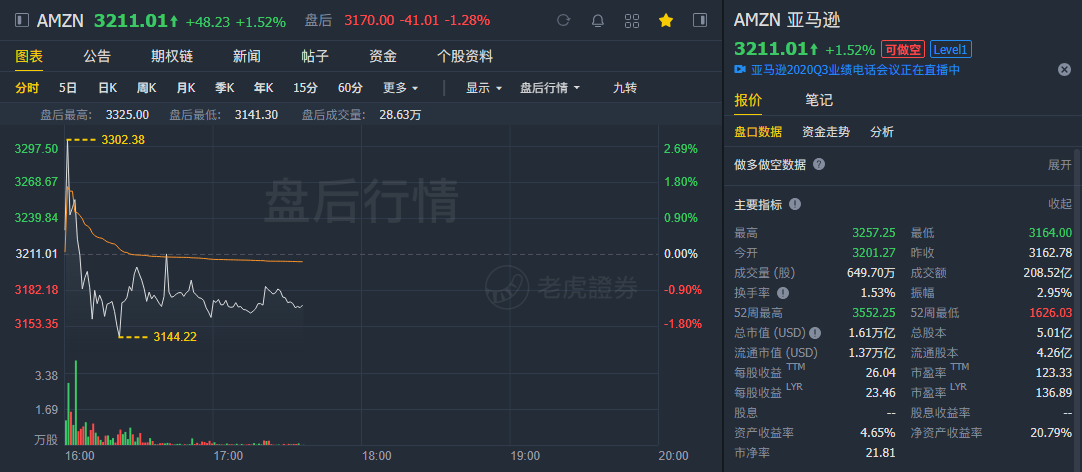Viewport: 1082px width, 472px height.
Task: Open the 帖子 tab
Action: coord(315,56)
